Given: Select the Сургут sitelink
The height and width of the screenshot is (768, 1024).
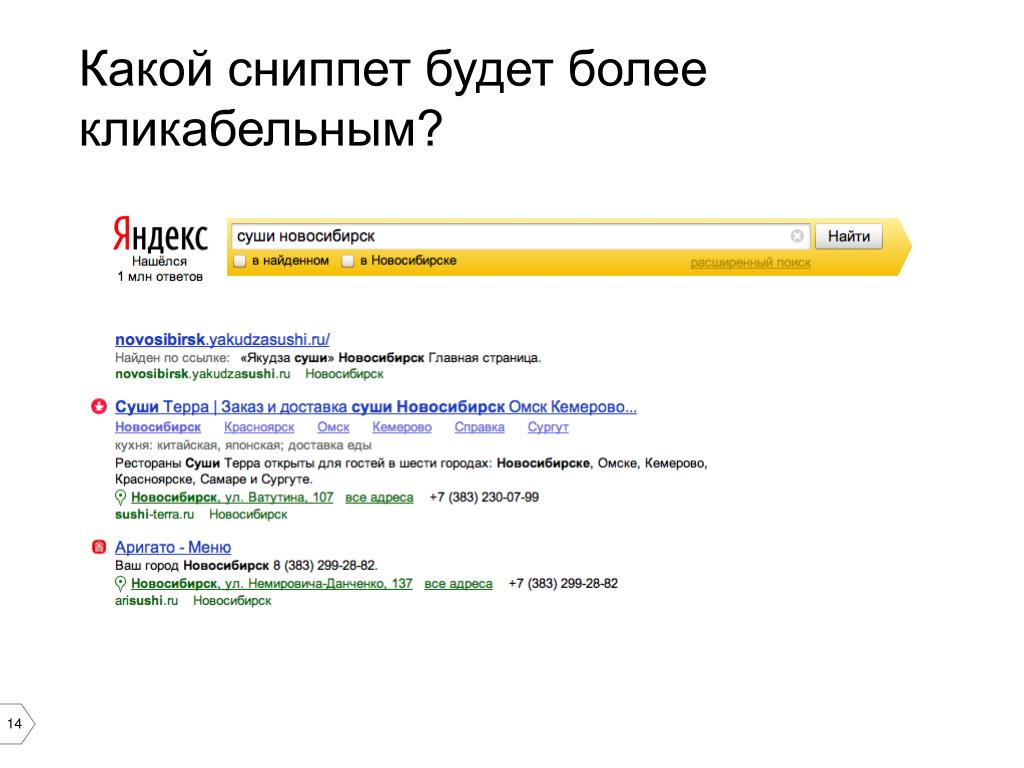Looking at the screenshot, I should pos(548,427).
